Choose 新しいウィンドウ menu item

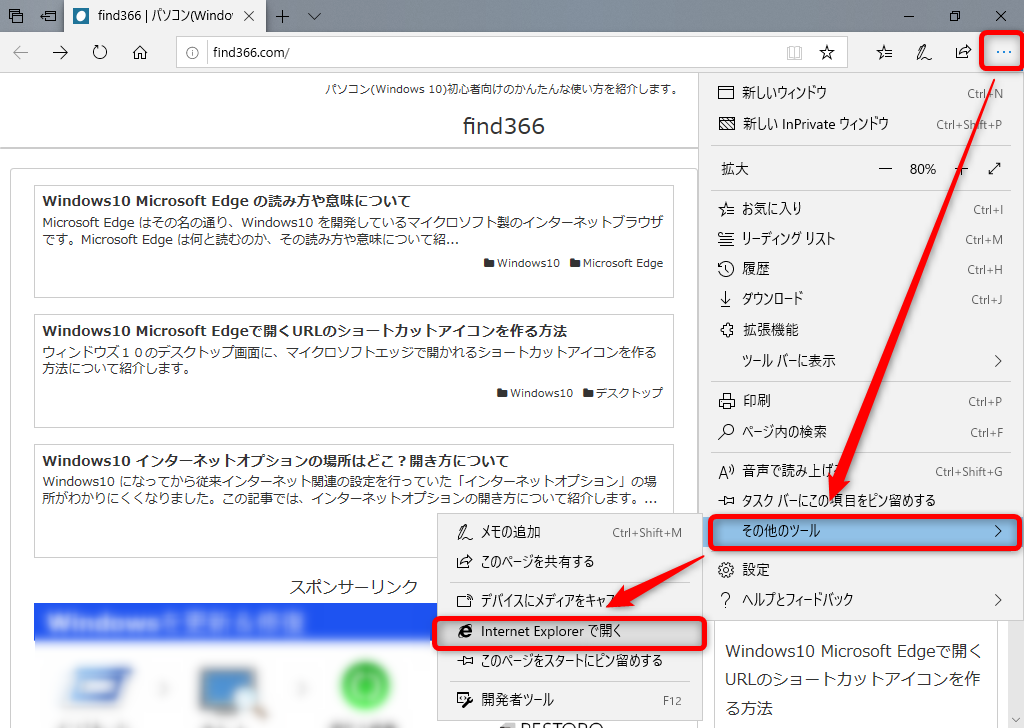861,93
